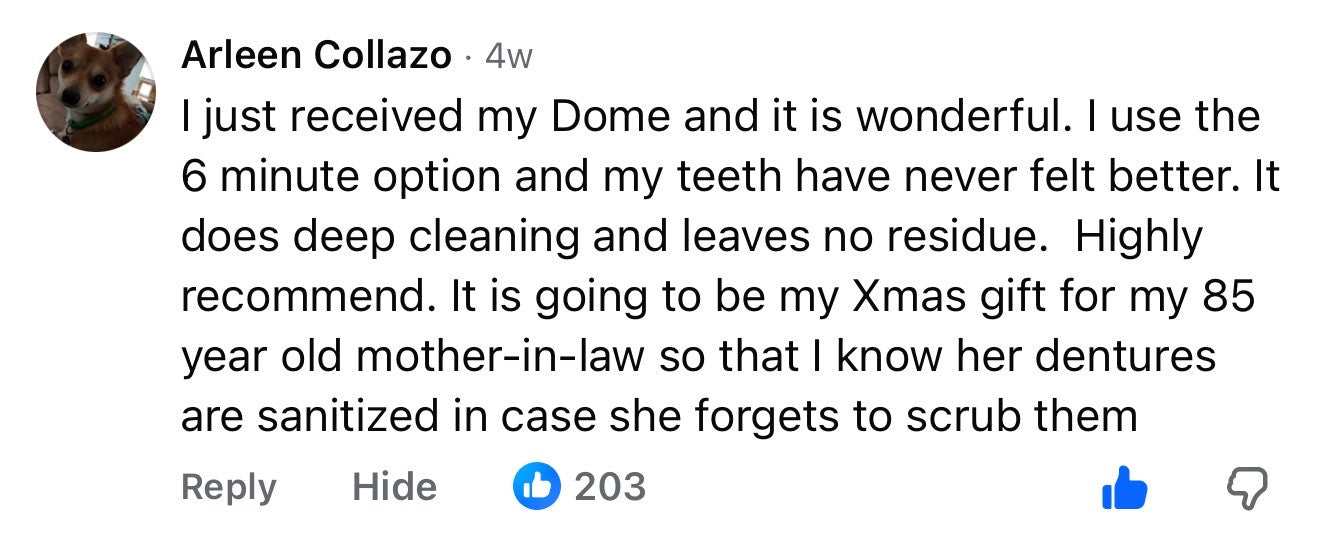The height and width of the screenshot is (554, 1320).
Task: Click Reply under the comment
Action: tap(228, 487)
